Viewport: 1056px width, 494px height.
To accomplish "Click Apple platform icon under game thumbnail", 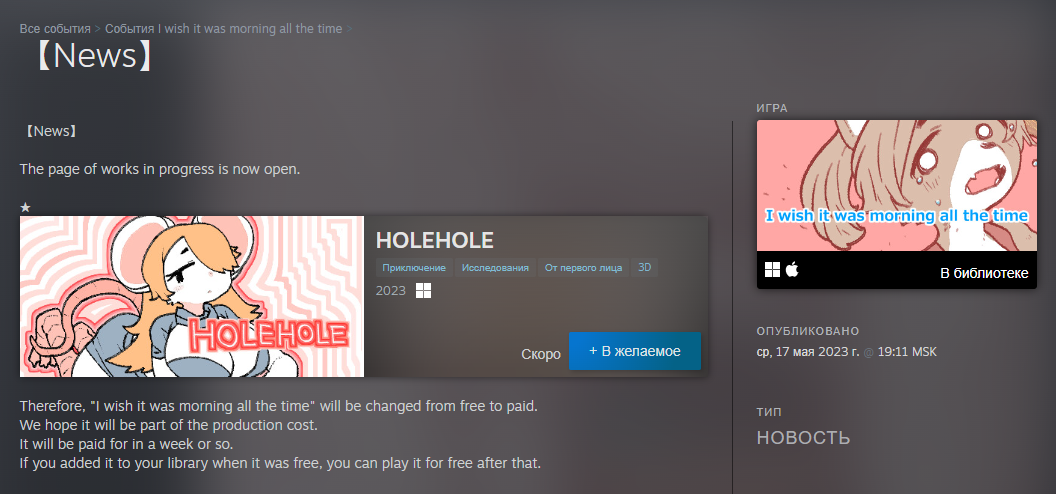I will point(792,270).
